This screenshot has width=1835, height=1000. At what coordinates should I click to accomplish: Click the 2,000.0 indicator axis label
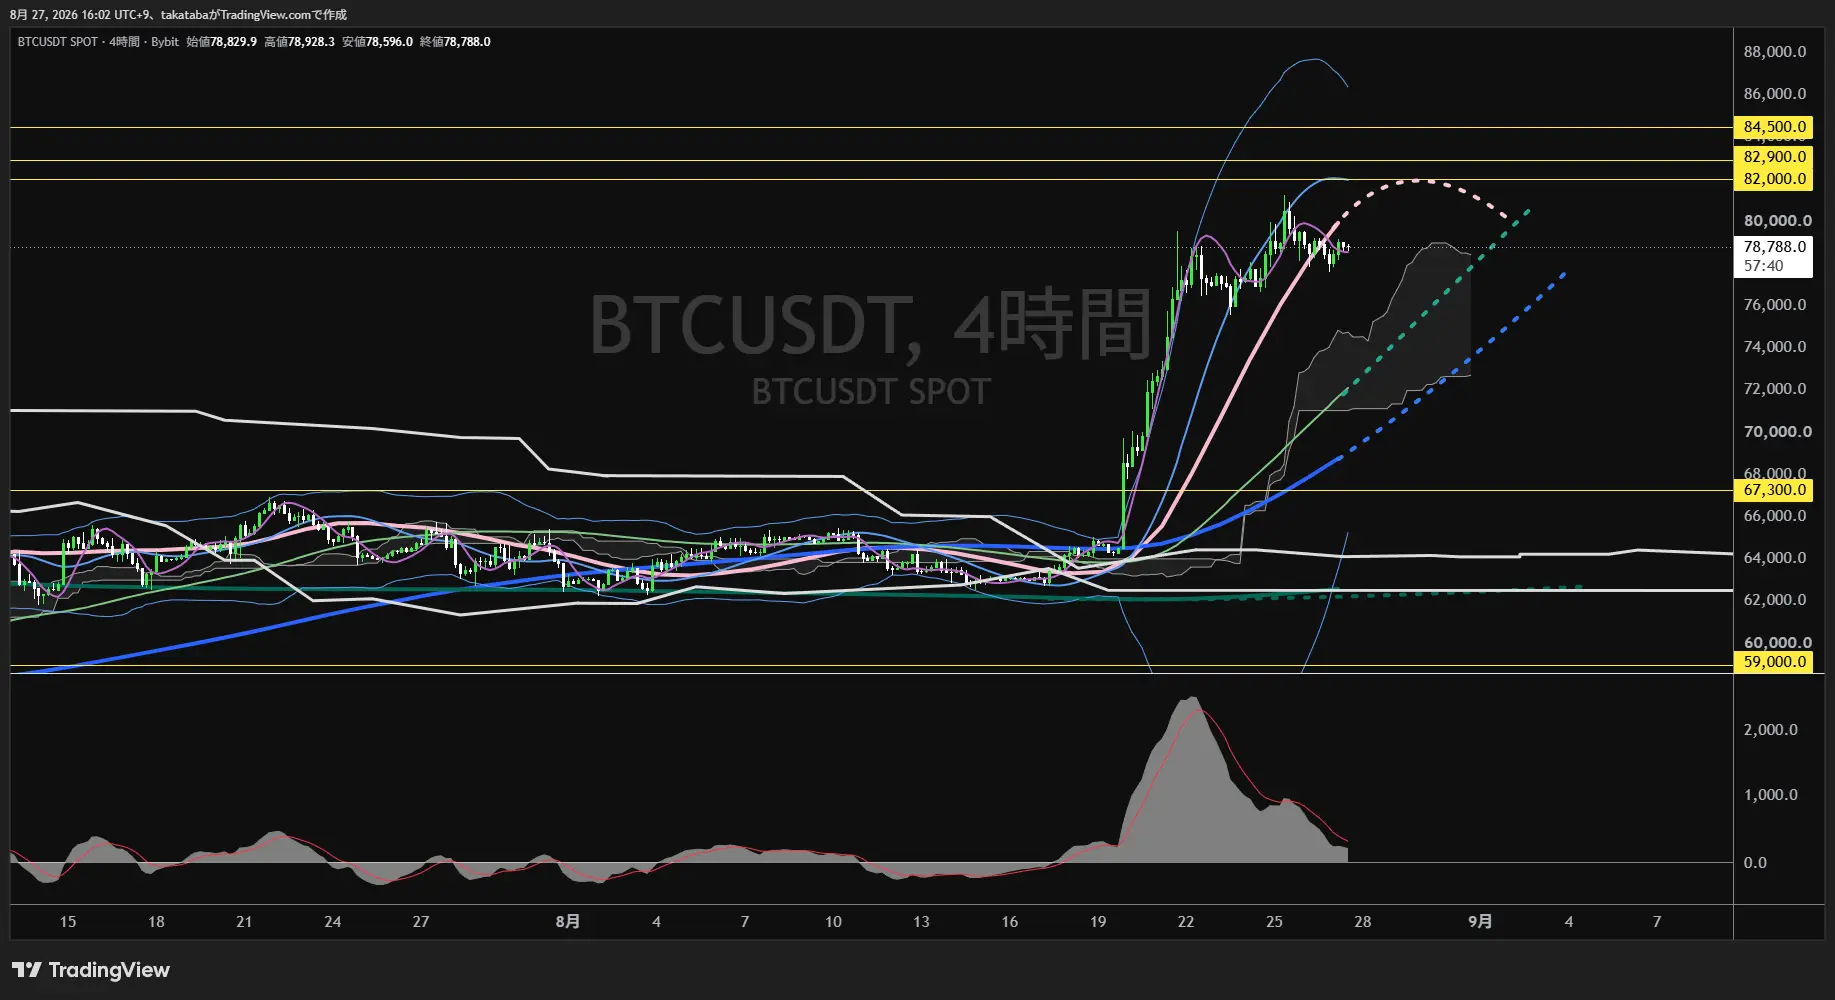click(x=1770, y=730)
